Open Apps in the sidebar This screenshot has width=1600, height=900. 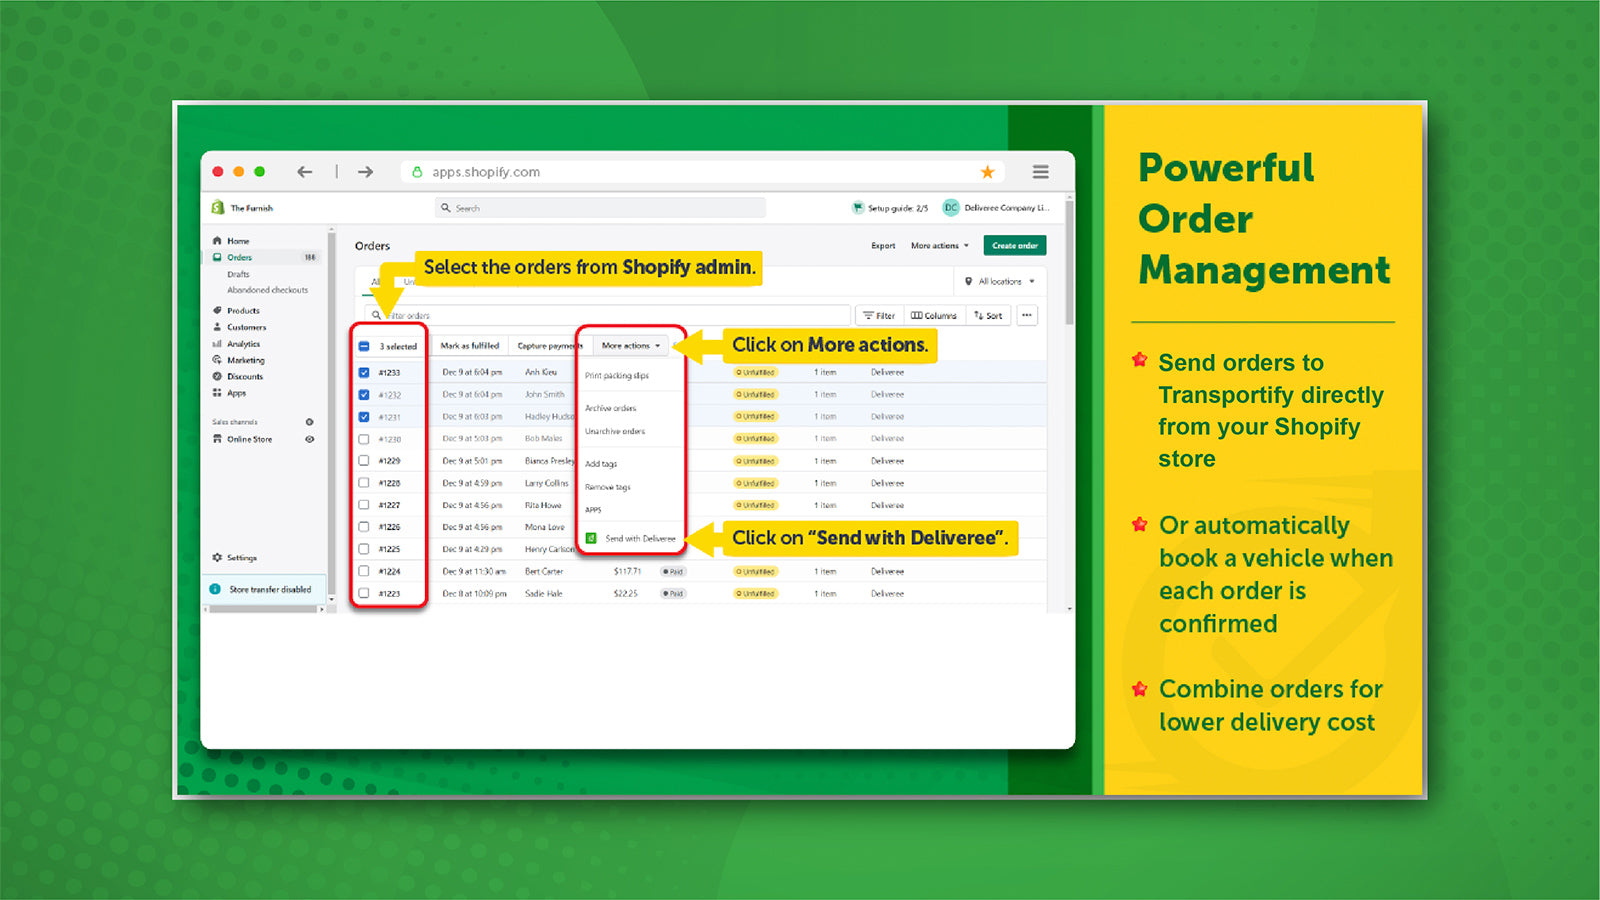click(236, 393)
